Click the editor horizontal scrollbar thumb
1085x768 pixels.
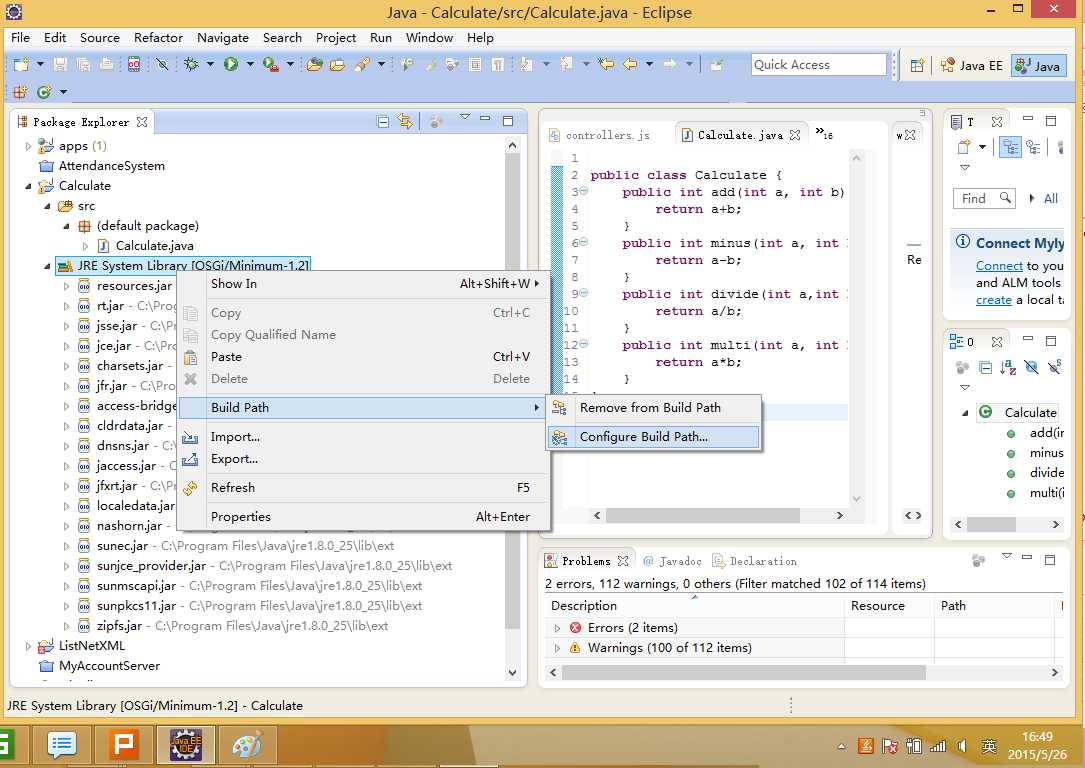(702, 515)
